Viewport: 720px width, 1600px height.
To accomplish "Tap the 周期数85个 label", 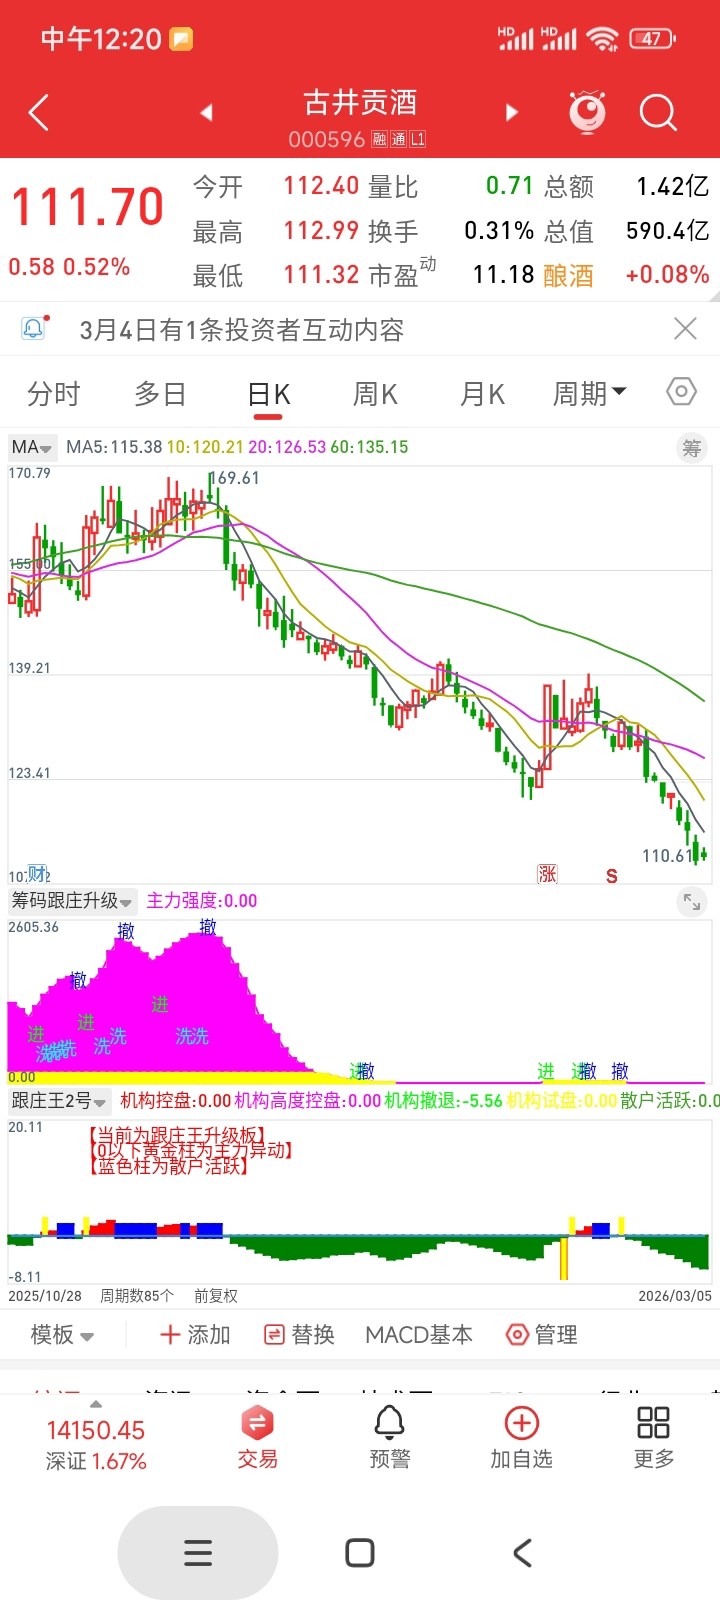I will pos(137,1296).
